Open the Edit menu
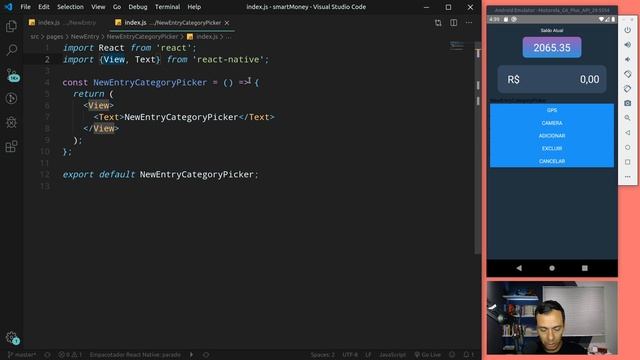Image resolution: width=640 pixels, height=360 pixels. click(x=44, y=7)
